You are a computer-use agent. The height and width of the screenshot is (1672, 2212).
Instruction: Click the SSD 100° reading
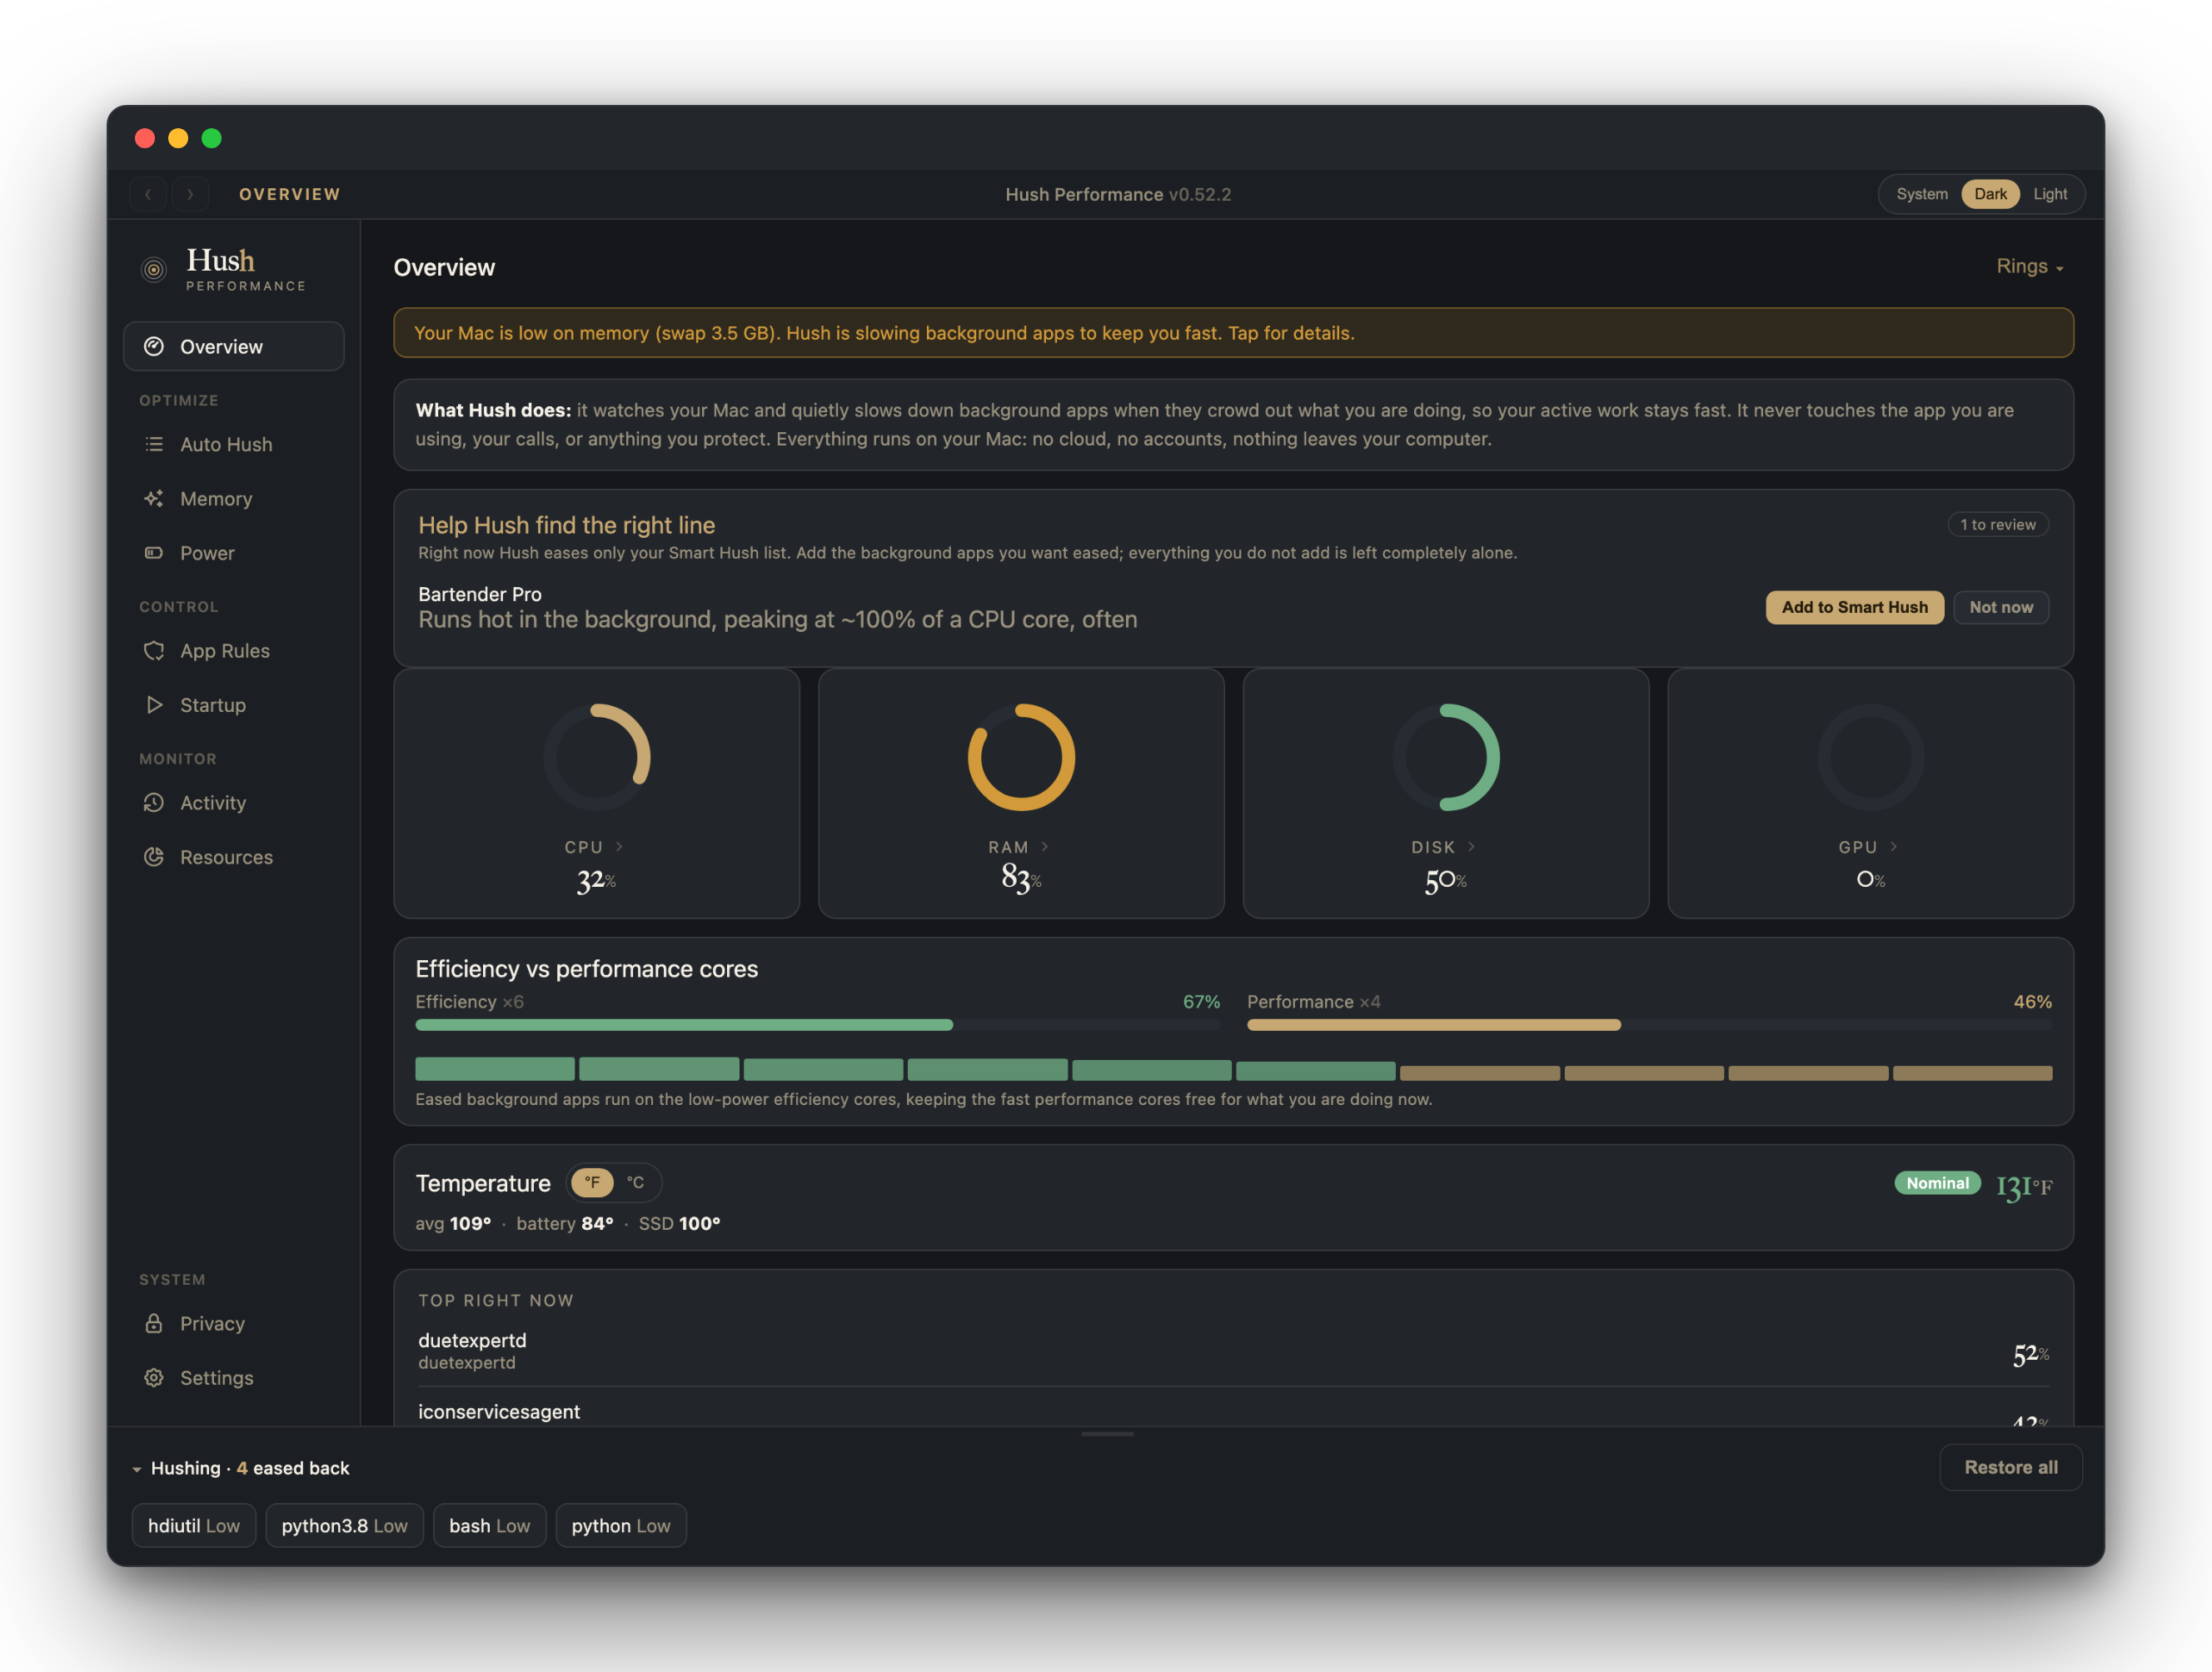point(679,1223)
